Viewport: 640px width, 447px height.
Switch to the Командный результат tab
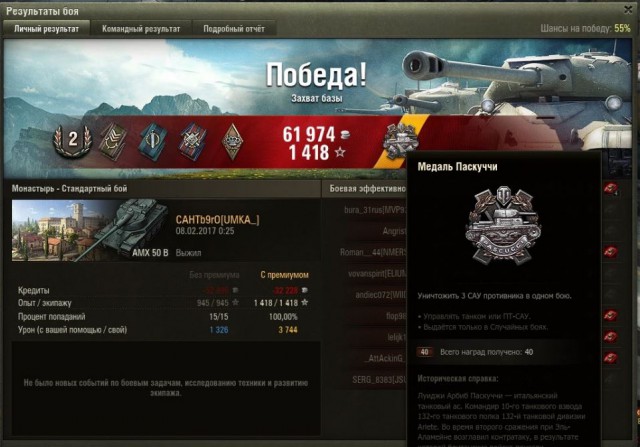[x=141, y=29]
